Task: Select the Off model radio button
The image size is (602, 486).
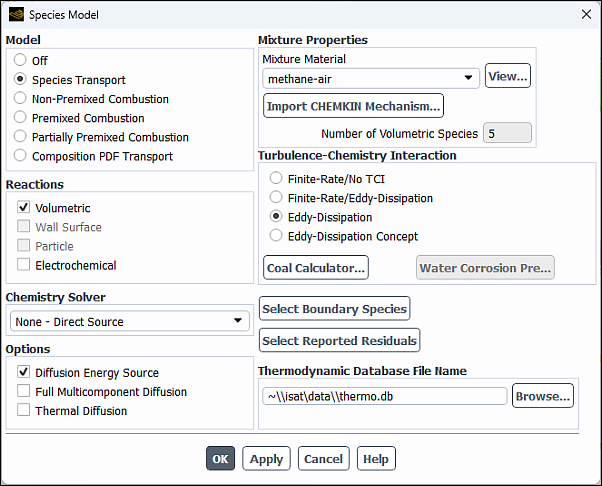Action: pyautogui.click(x=21, y=61)
